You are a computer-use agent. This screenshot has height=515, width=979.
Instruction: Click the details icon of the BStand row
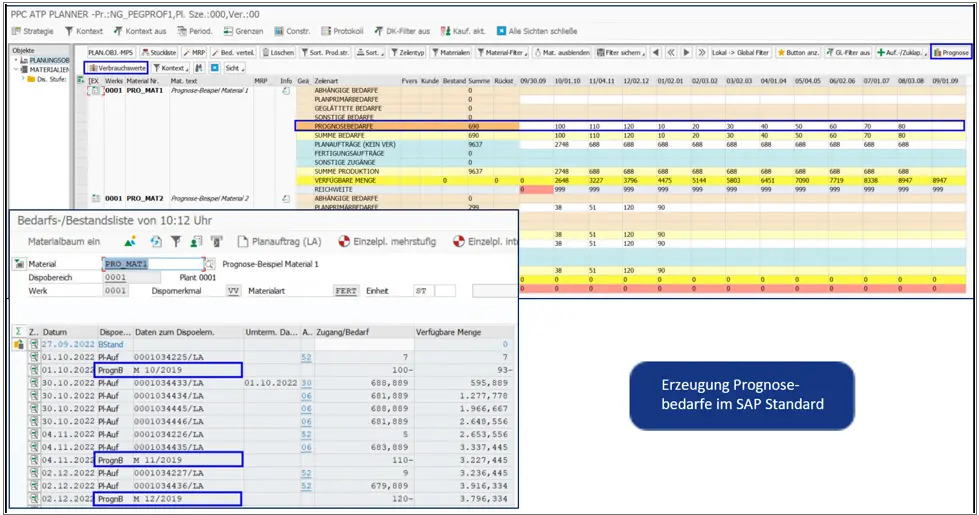[34, 345]
